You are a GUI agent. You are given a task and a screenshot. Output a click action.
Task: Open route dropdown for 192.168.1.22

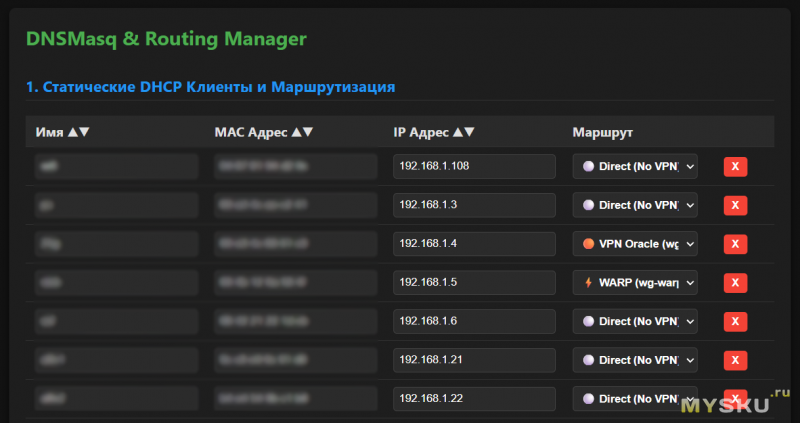tap(635, 399)
